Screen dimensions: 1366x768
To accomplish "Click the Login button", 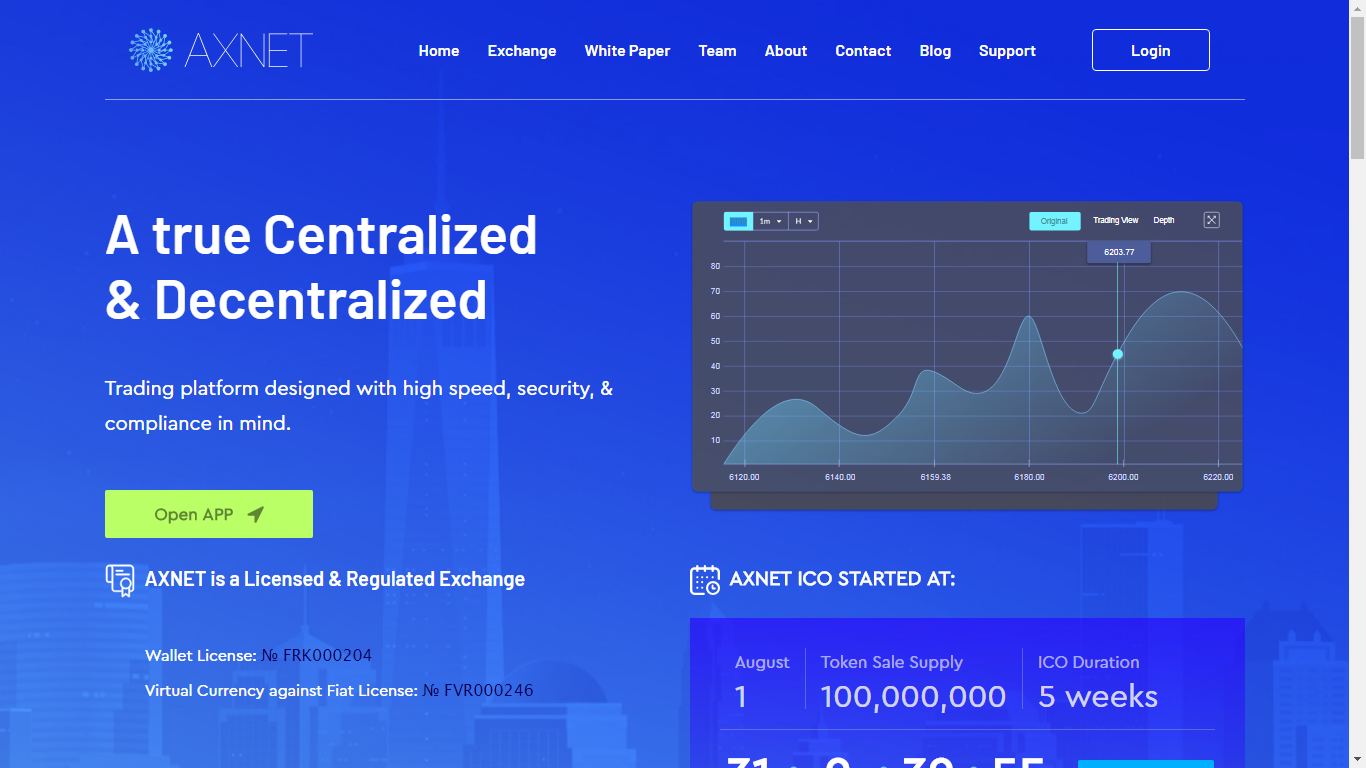I will point(1151,50).
